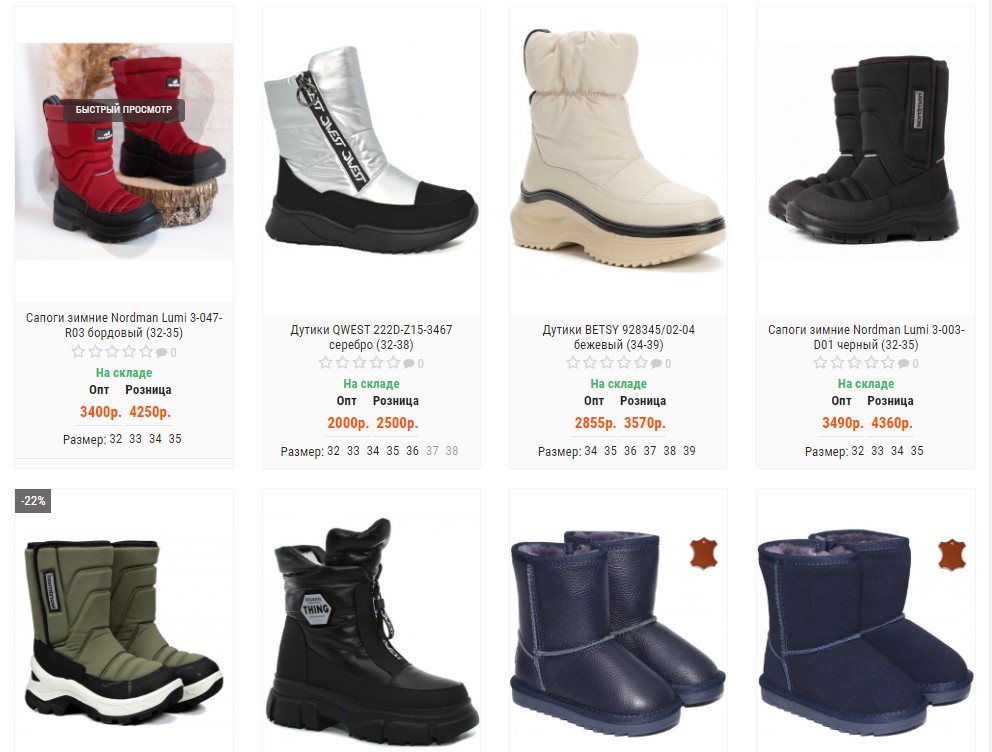Click the -22% discount badge
Screen dimensions: 992x752
point(33,501)
